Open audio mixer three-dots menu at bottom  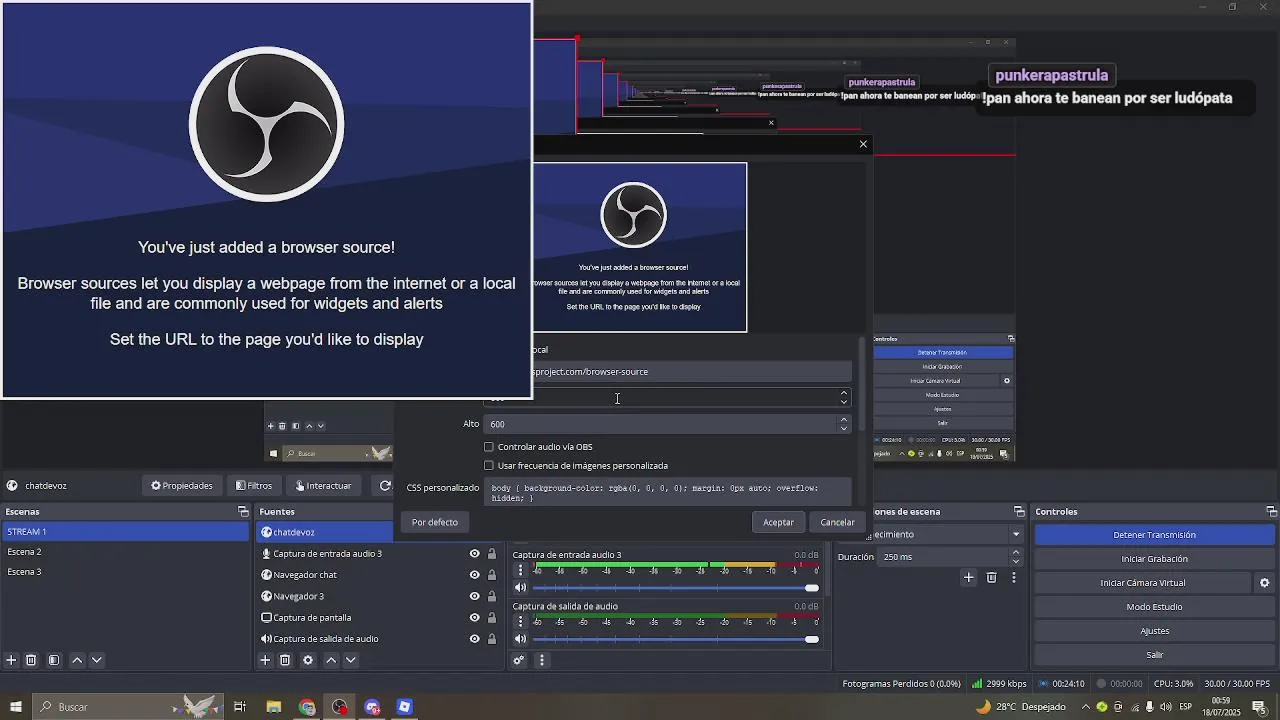(x=542, y=660)
